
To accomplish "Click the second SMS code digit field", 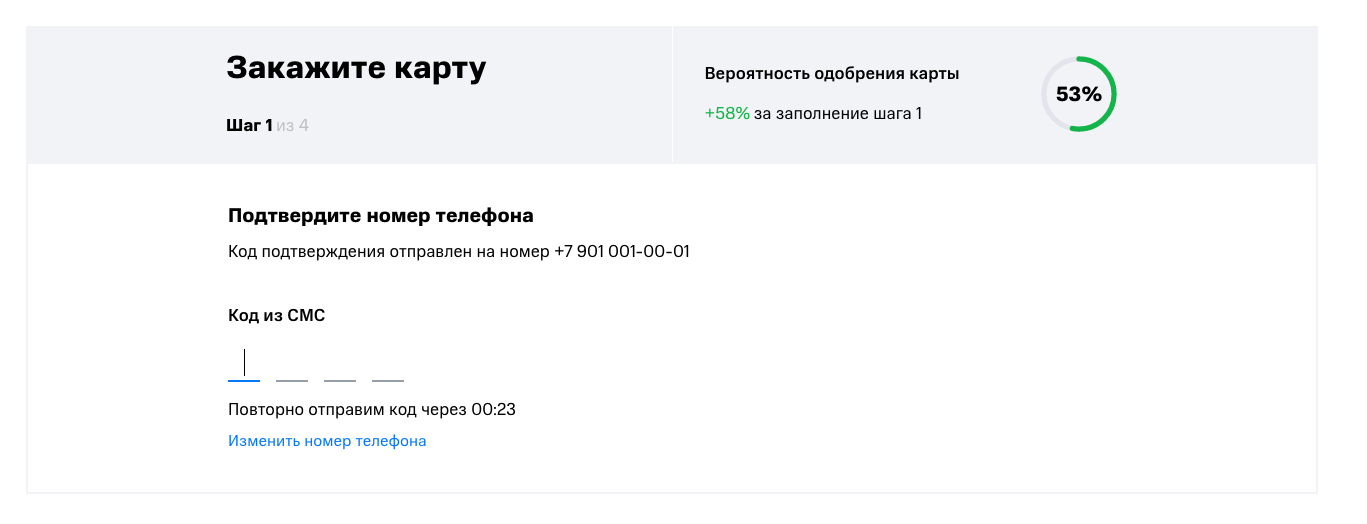I will coord(292,364).
